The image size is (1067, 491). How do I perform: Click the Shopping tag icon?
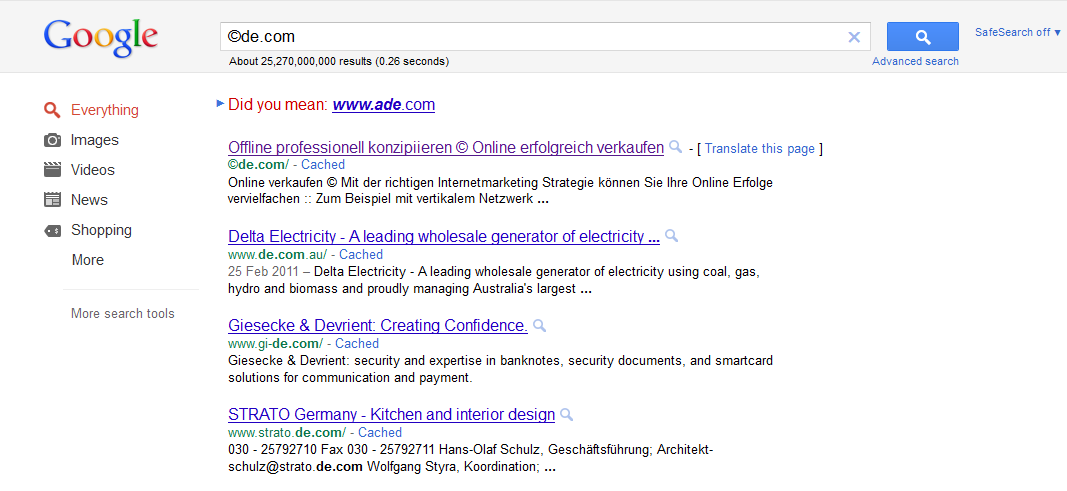(52, 231)
